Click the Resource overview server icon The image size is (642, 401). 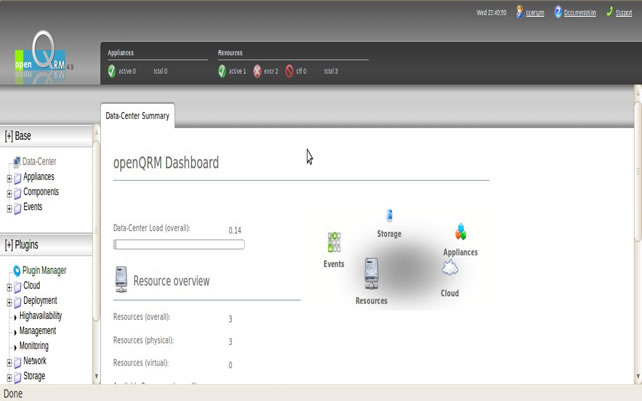[x=121, y=279]
